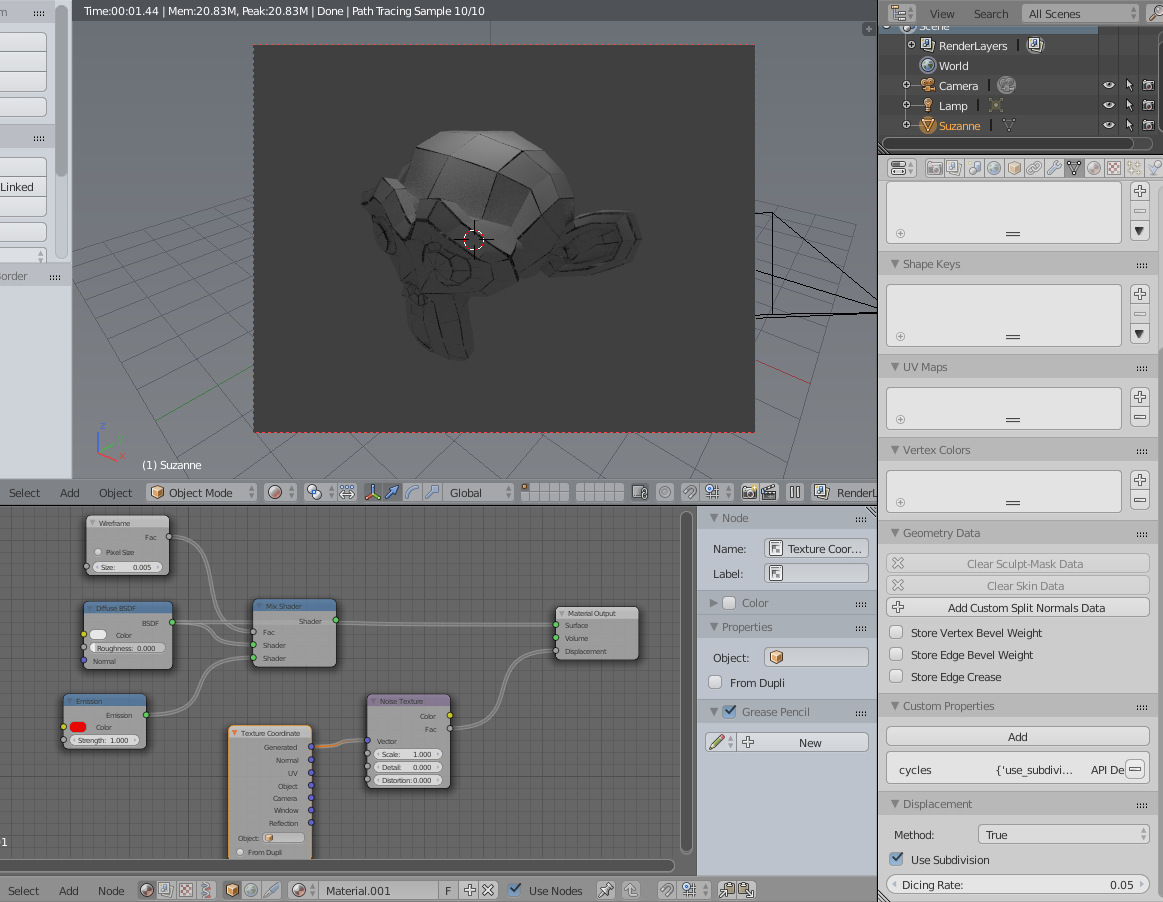Enable Store Vertex Bevel Weight
The width and height of the screenshot is (1163, 902).
point(896,632)
